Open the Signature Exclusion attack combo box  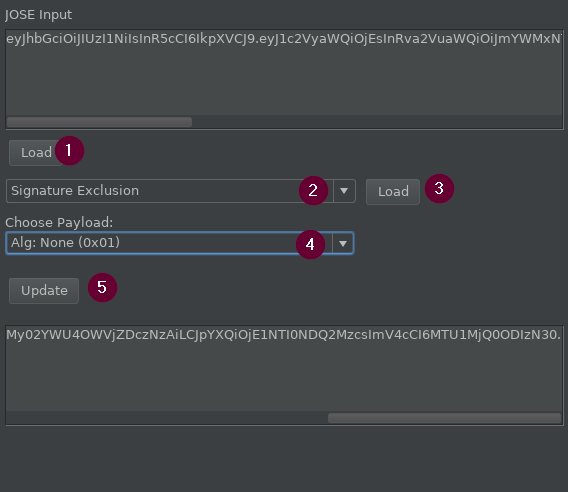181,191
